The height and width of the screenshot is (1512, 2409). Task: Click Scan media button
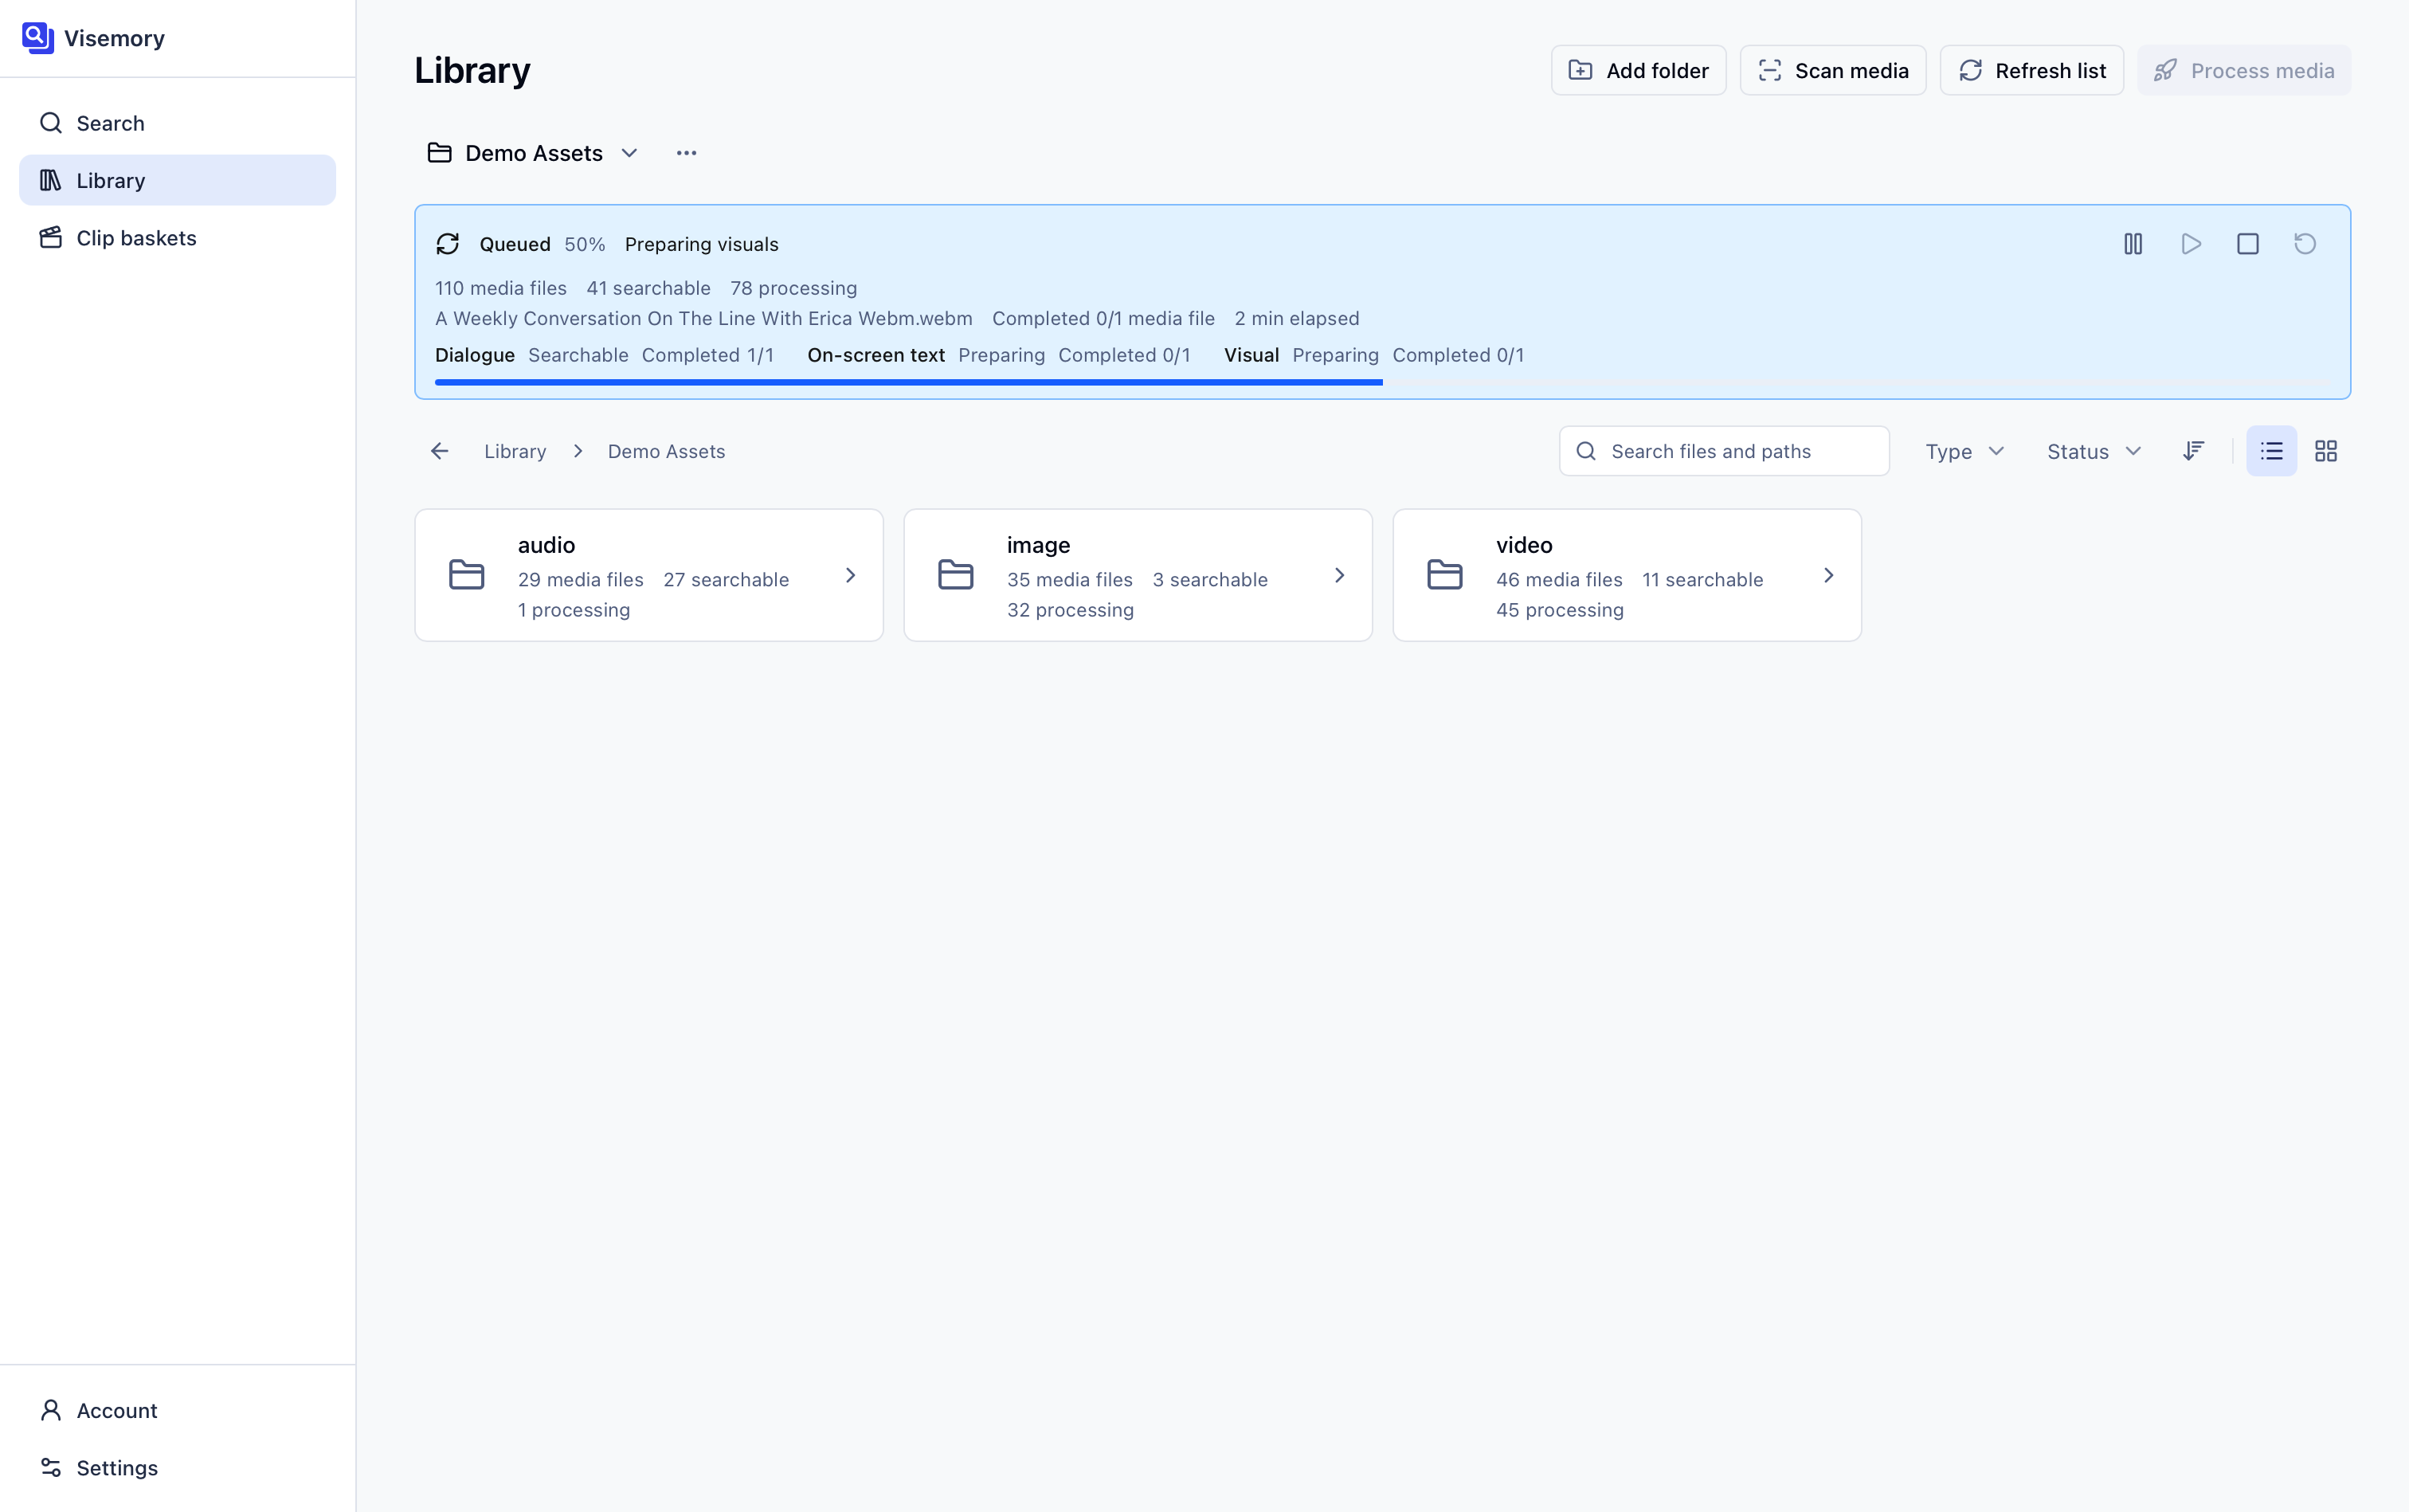1832,70
